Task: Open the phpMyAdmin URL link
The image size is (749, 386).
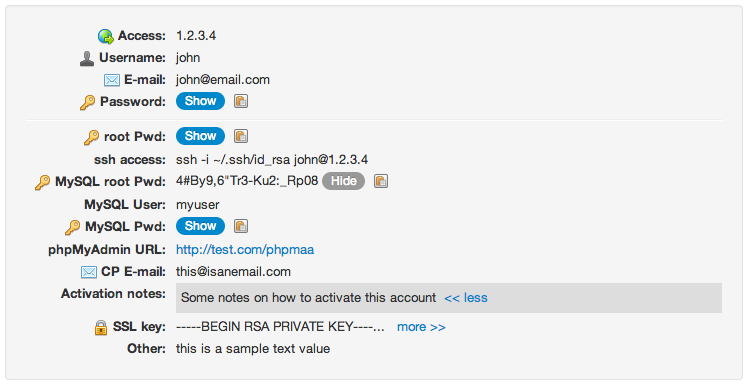Action: 245,250
